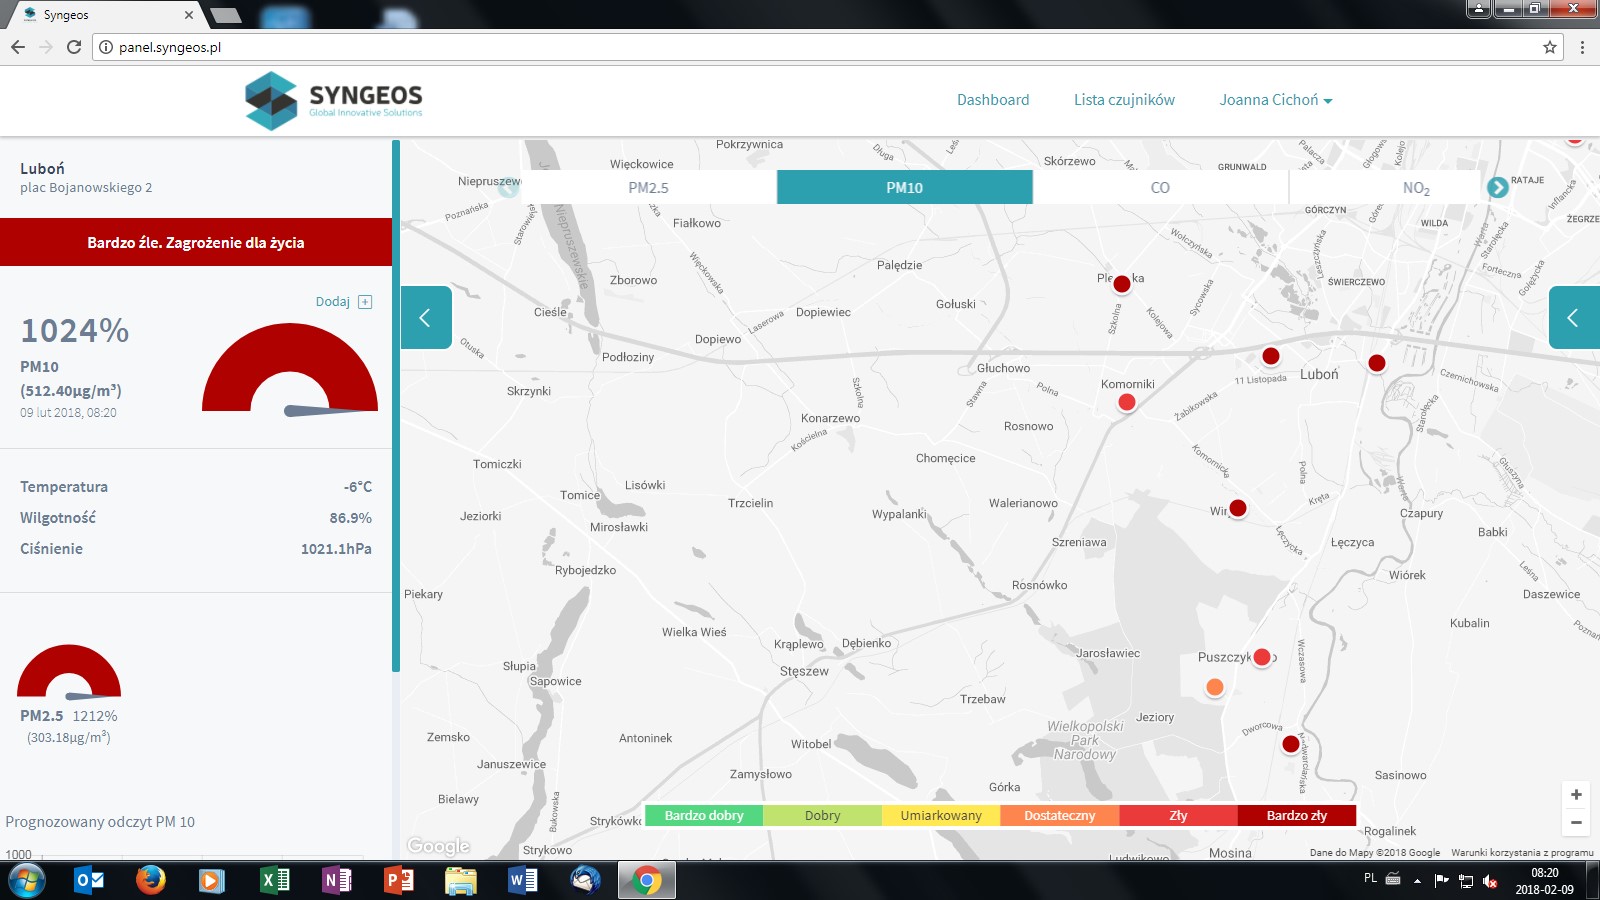Click the Syngeos logo
The image size is (1600, 900).
tap(334, 100)
